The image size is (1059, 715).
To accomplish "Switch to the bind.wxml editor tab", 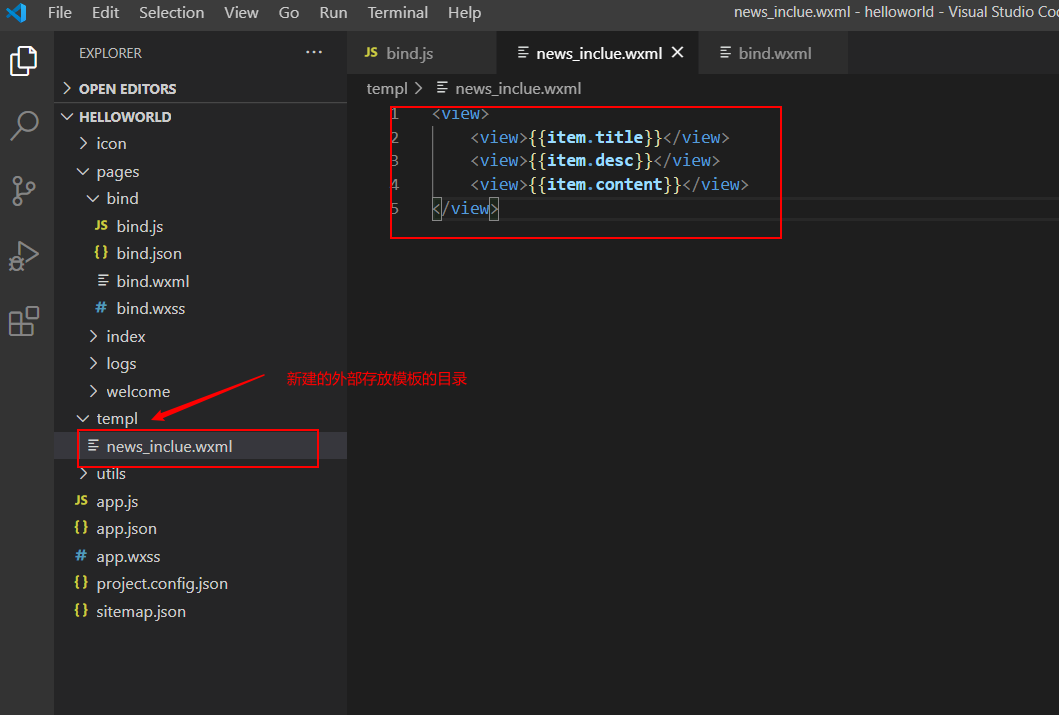I will coord(773,53).
